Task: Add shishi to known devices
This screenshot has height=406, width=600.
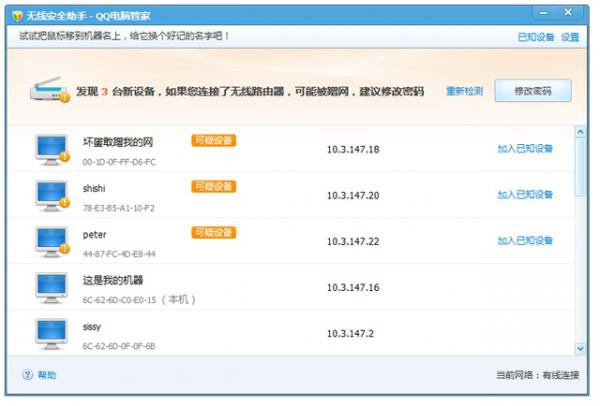Action: tap(525, 194)
